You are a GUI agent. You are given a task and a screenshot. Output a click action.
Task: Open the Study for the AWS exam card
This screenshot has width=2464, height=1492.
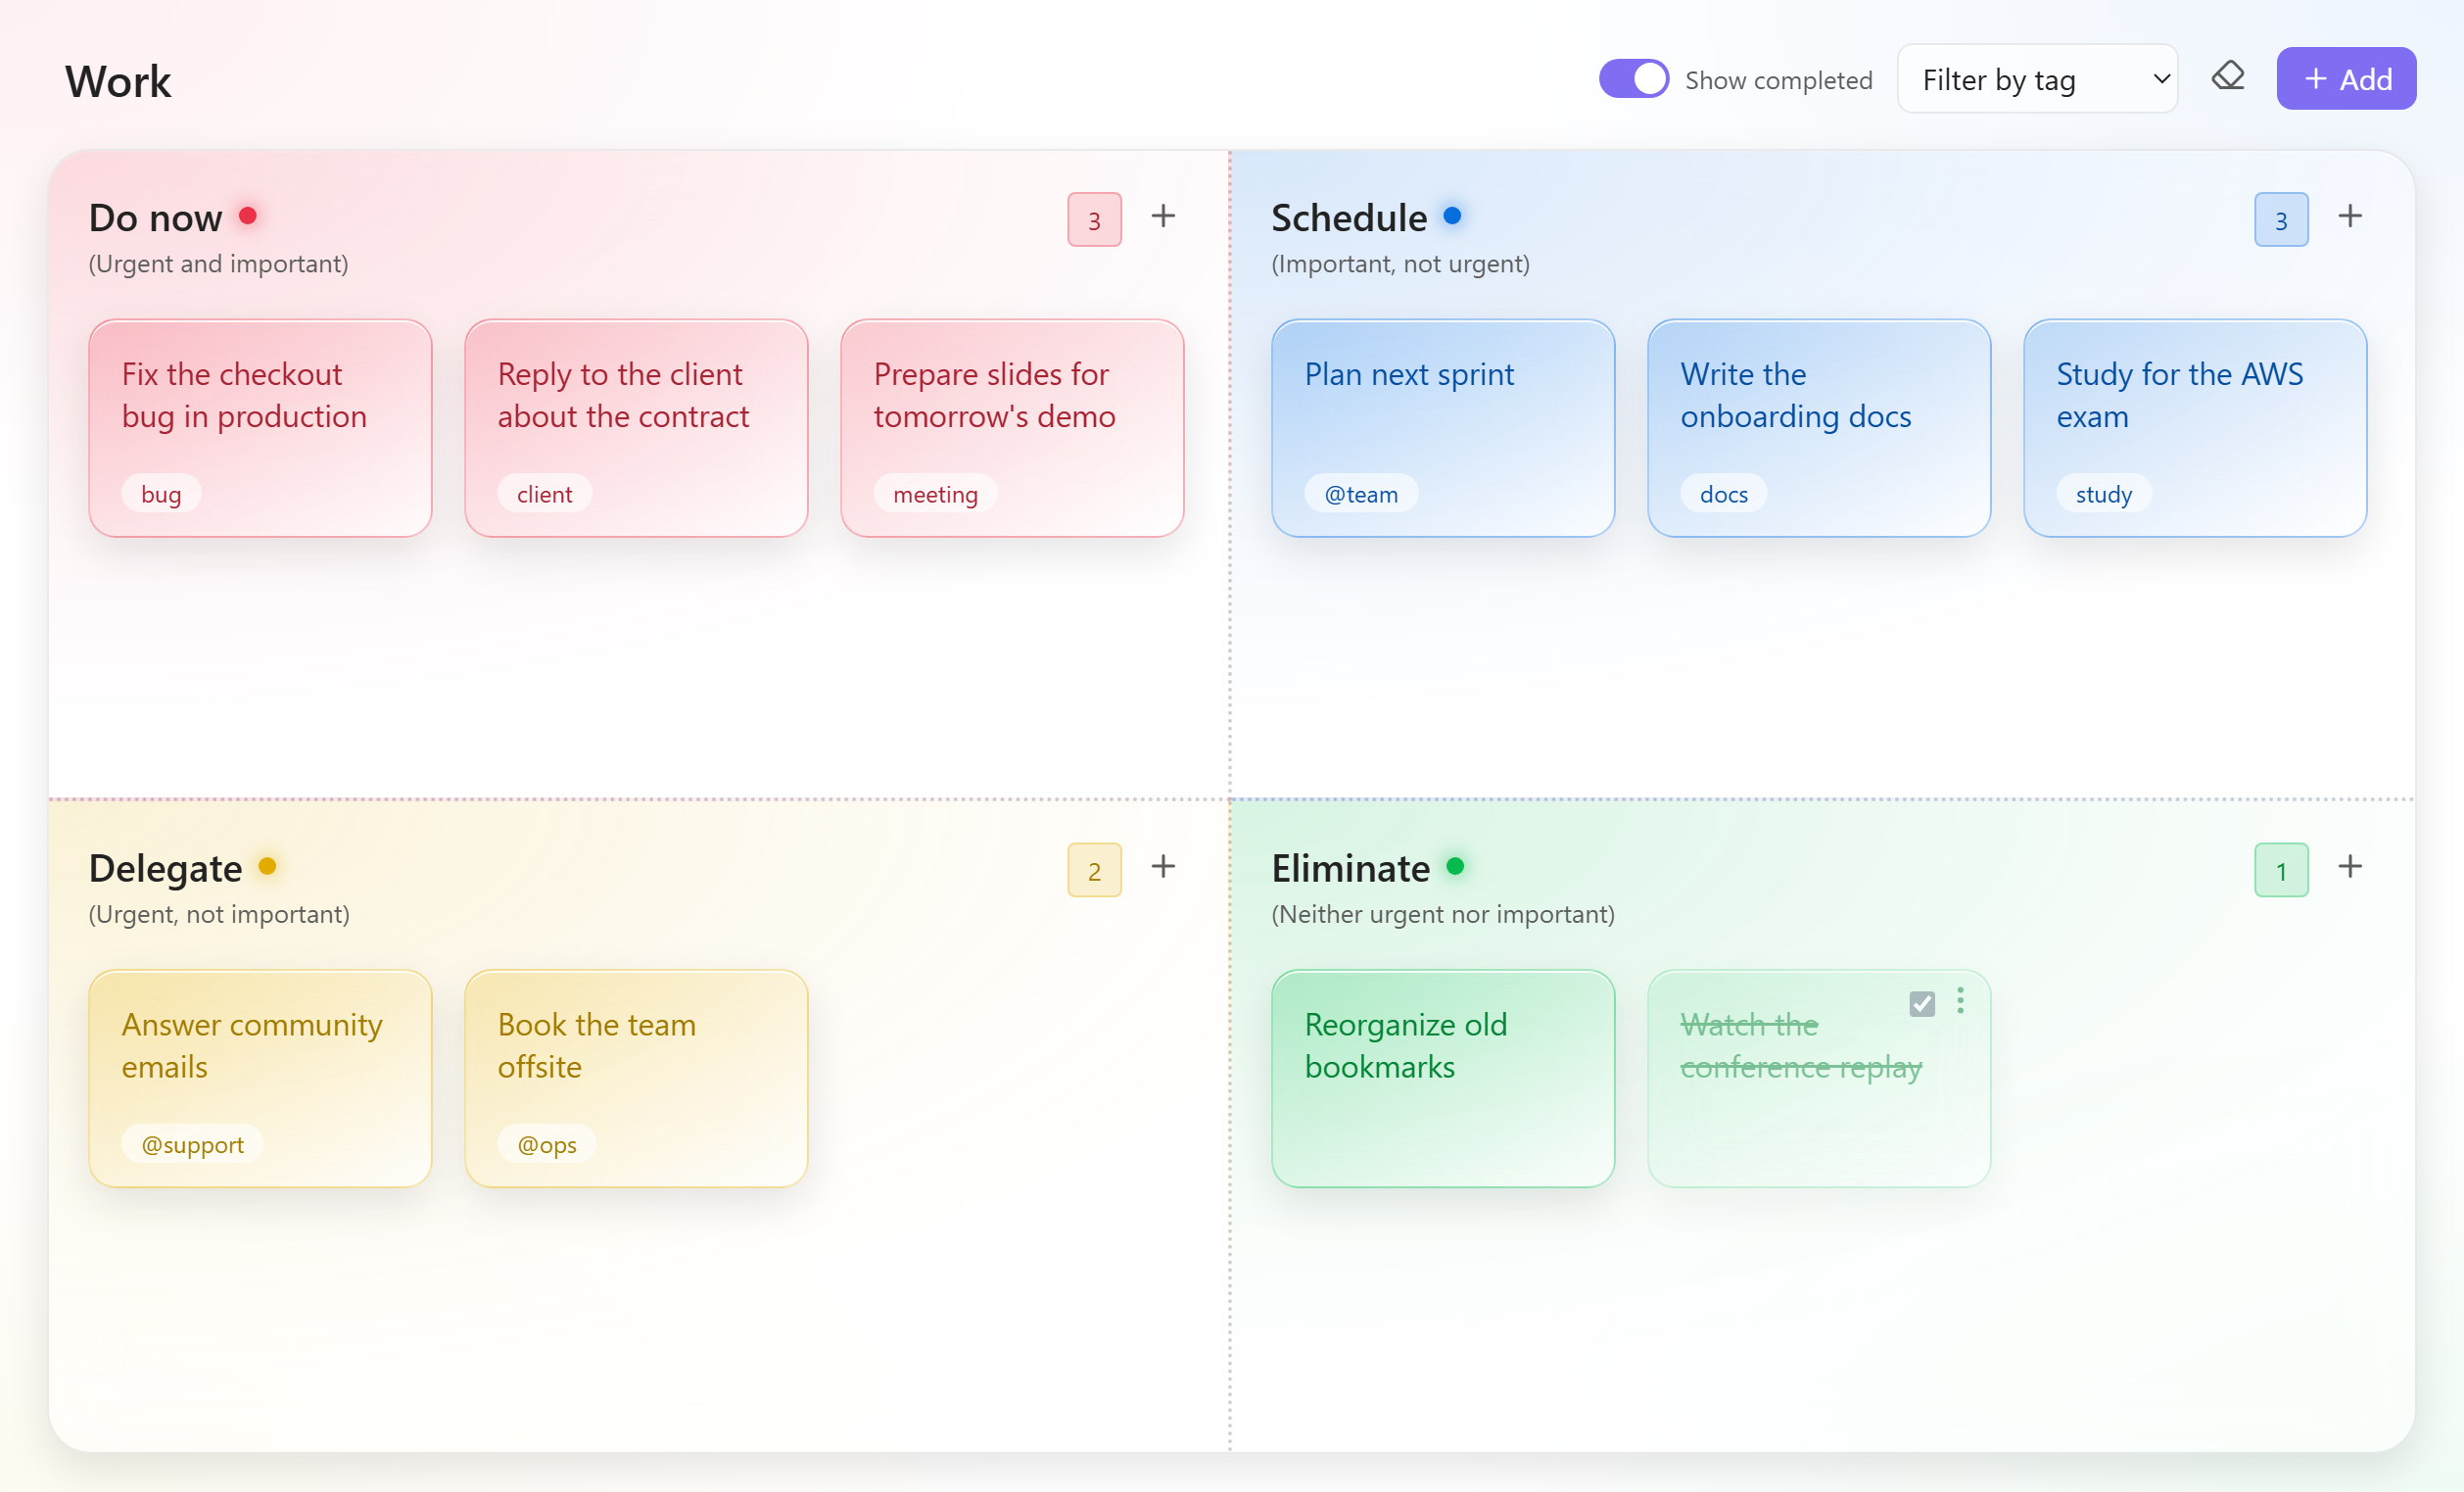[2195, 428]
